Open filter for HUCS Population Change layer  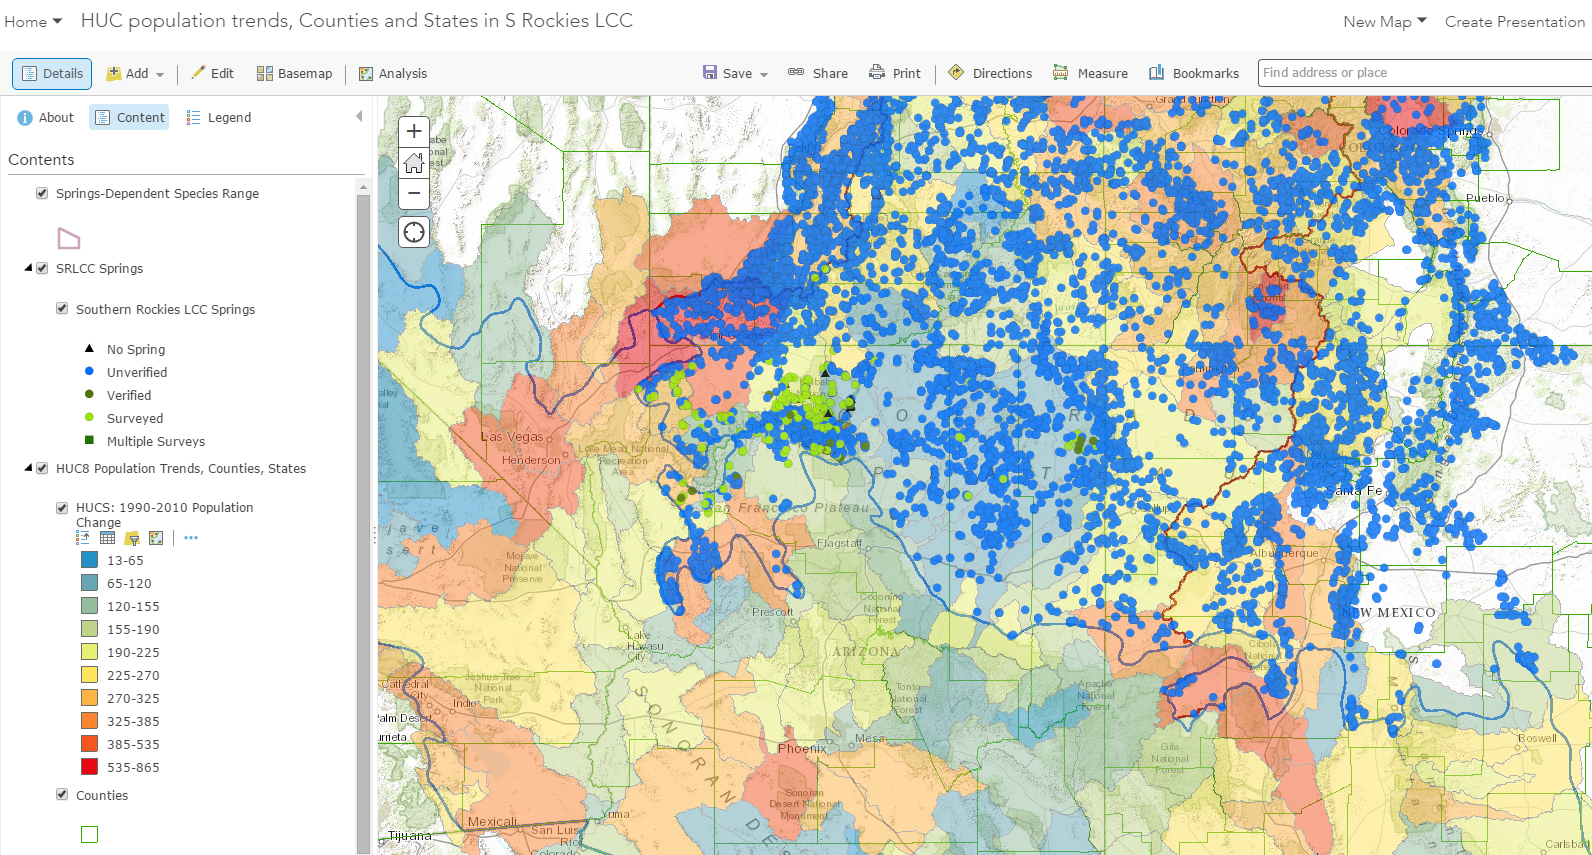coord(132,538)
